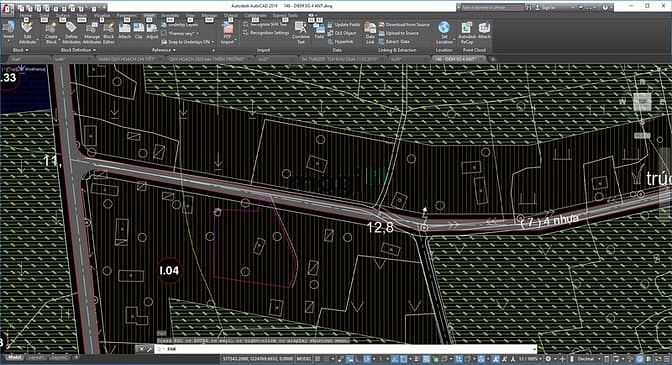The image size is (672, 365).
Task: Click the Help question mark icon
Action: coord(606,8)
